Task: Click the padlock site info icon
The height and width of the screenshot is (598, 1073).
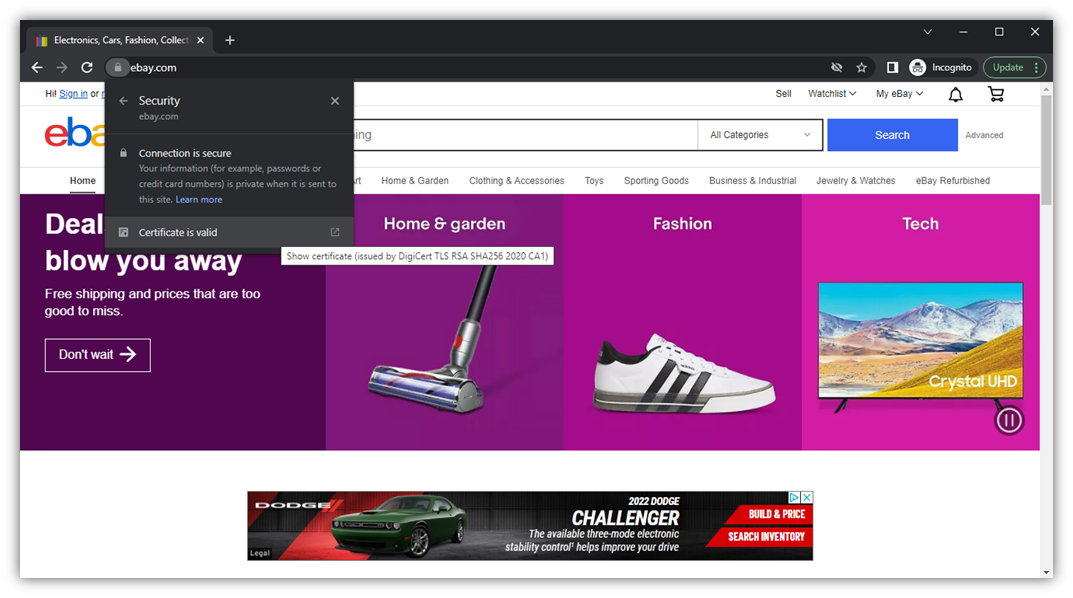Action: 118,67
